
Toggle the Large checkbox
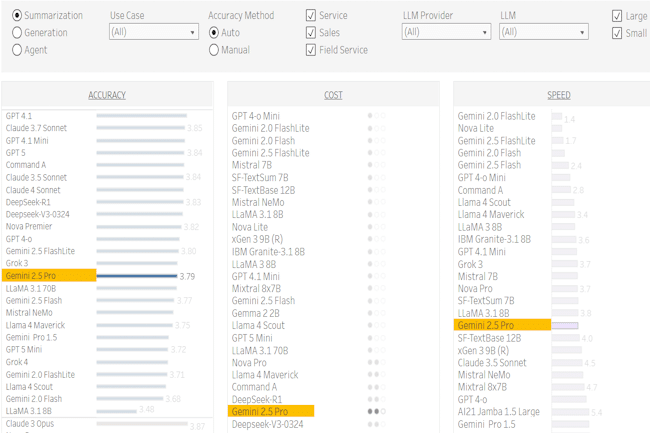pyautogui.click(x=617, y=16)
